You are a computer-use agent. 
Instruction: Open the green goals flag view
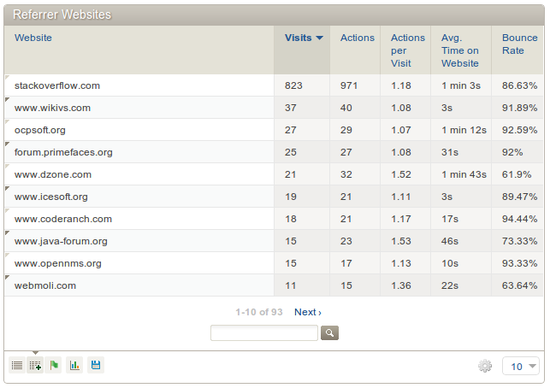pos(54,365)
